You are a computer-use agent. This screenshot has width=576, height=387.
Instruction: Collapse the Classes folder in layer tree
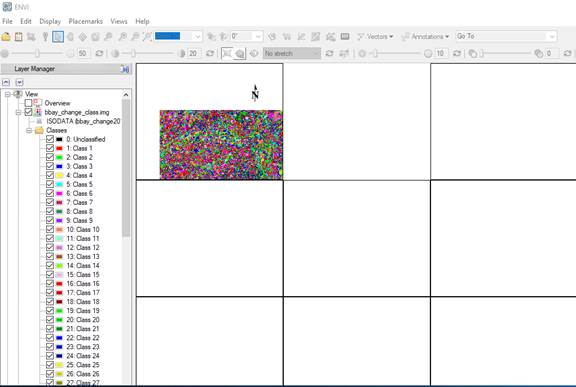click(x=29, y=130)
